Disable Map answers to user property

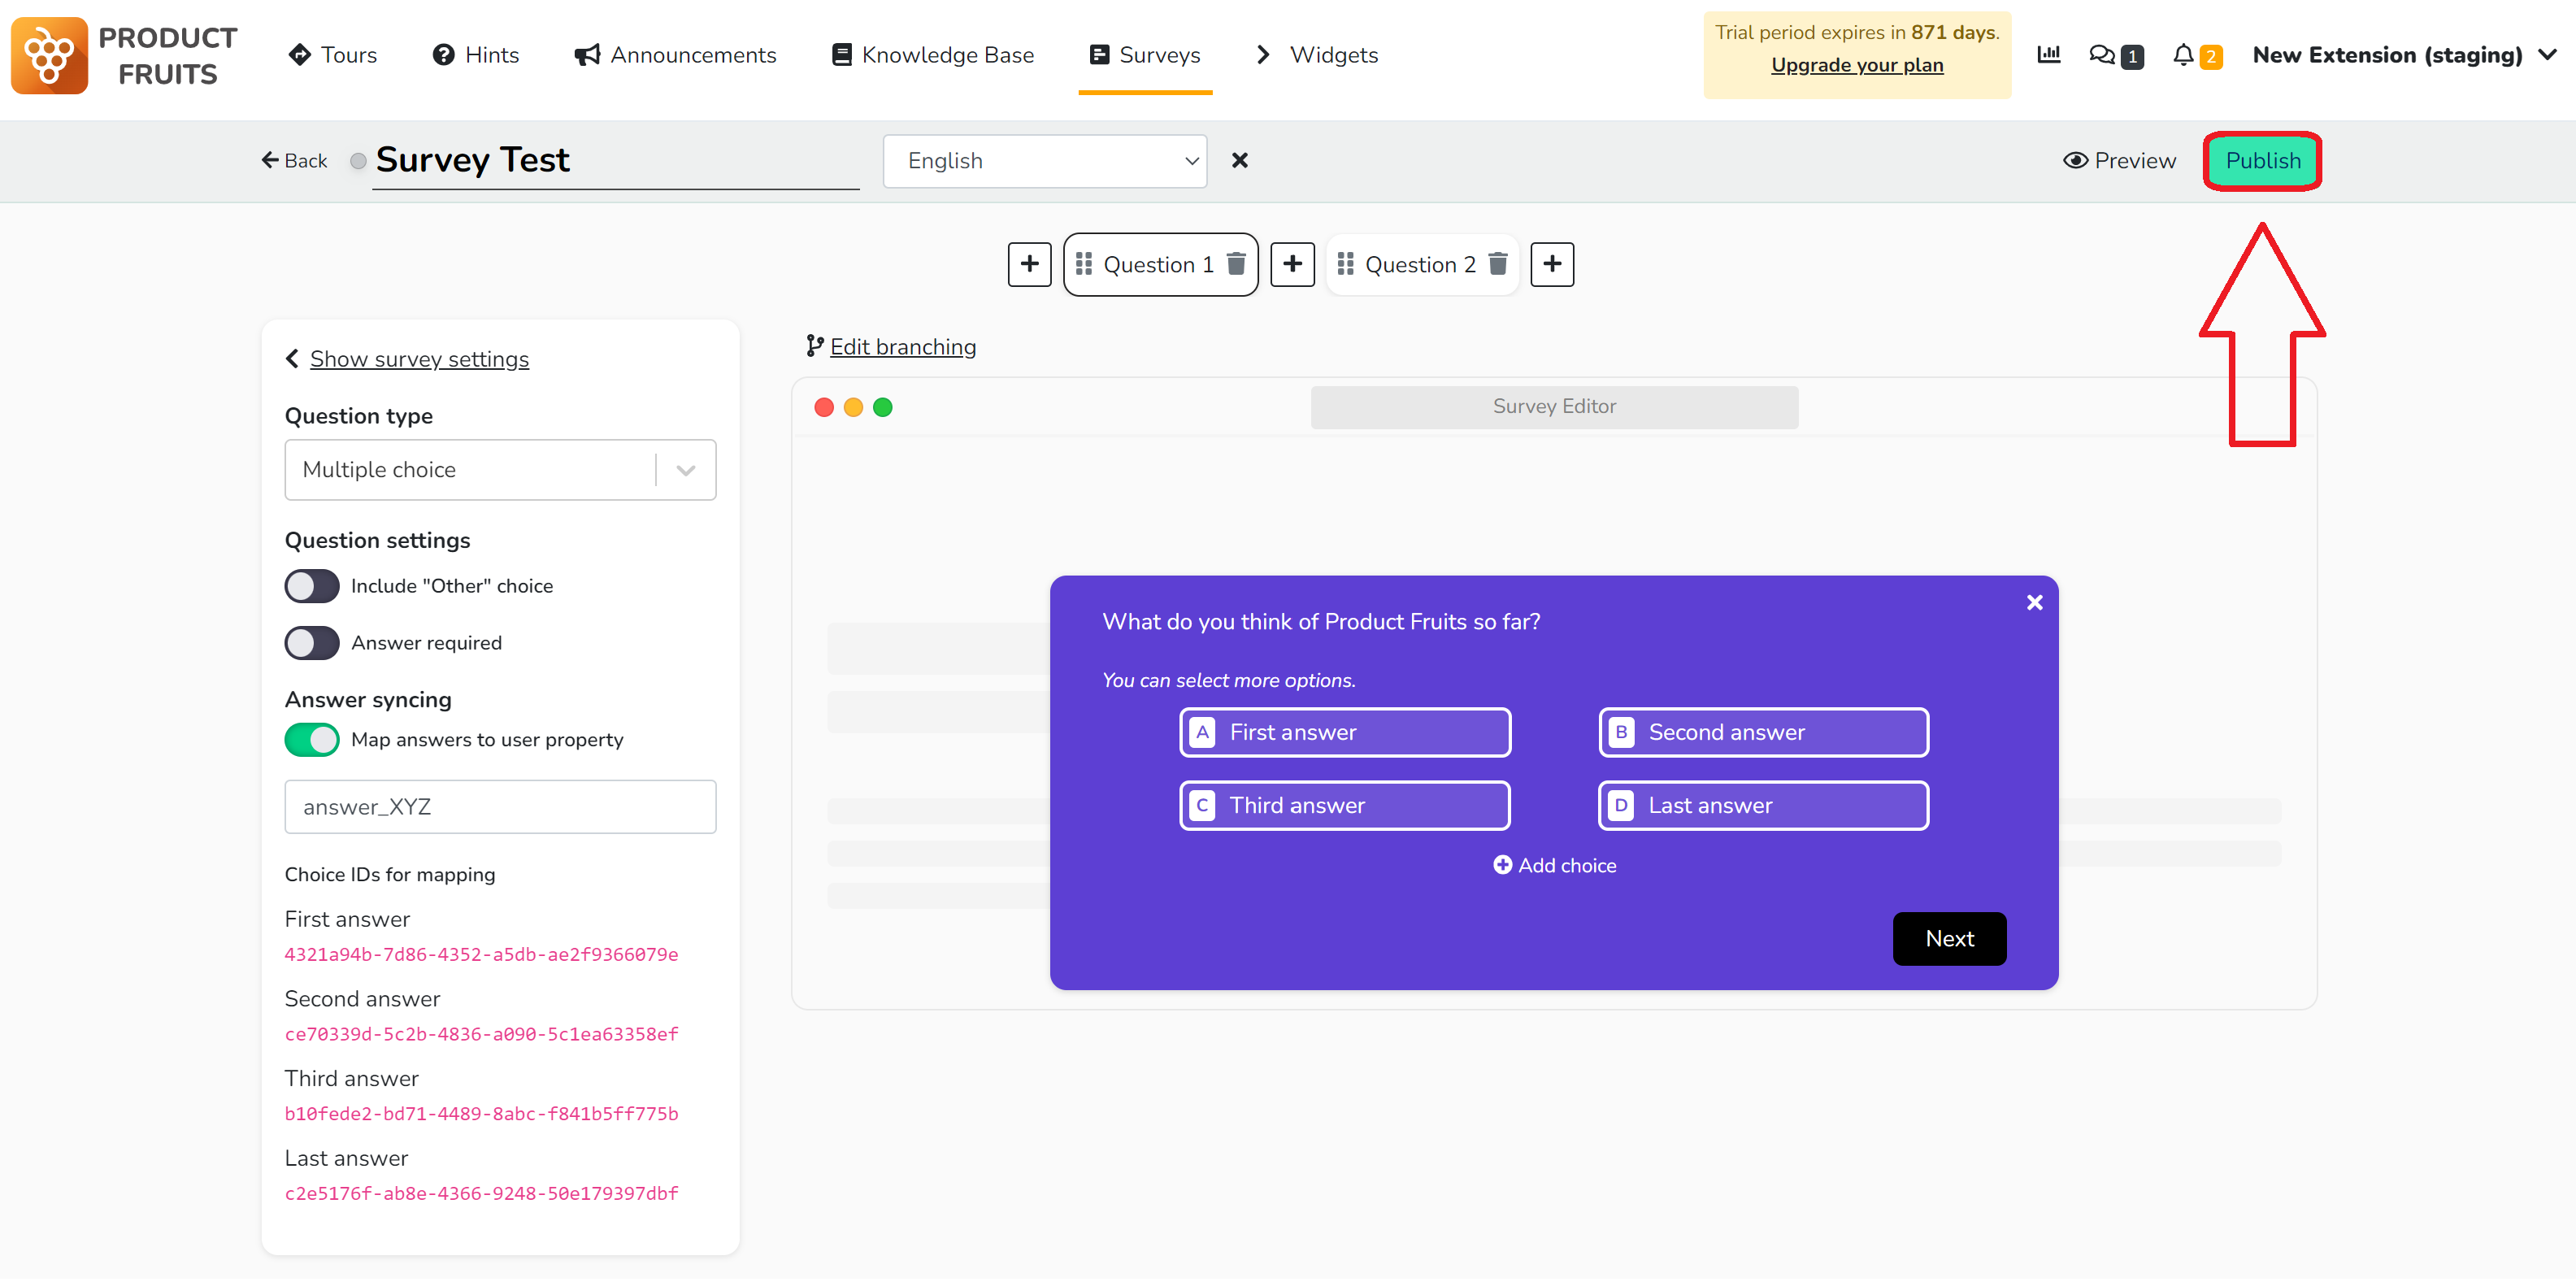tap(312, 740)
